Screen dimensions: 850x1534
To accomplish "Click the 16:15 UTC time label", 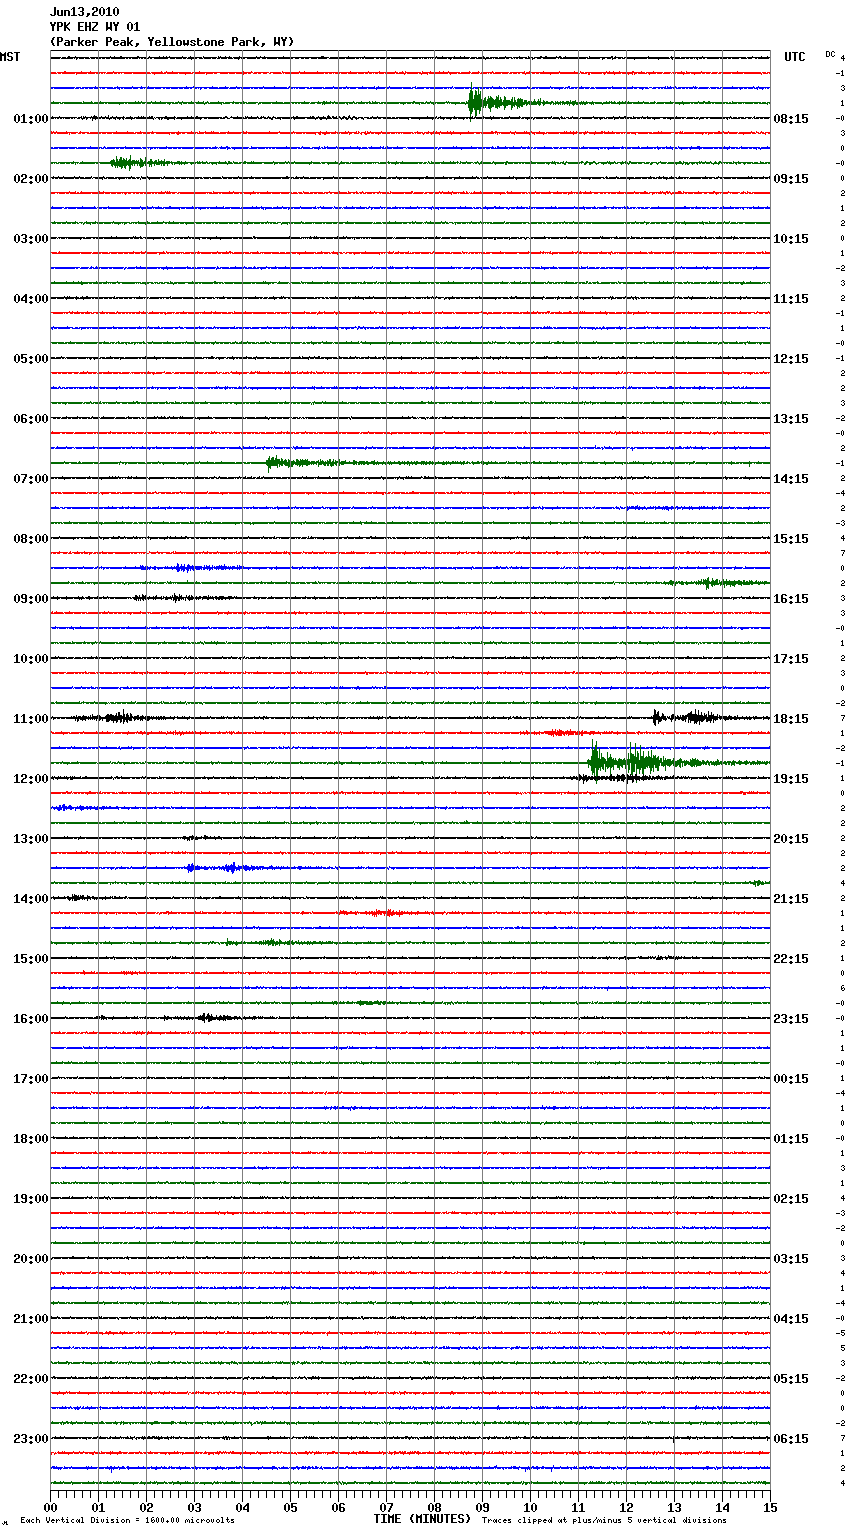I will (791, 599).
